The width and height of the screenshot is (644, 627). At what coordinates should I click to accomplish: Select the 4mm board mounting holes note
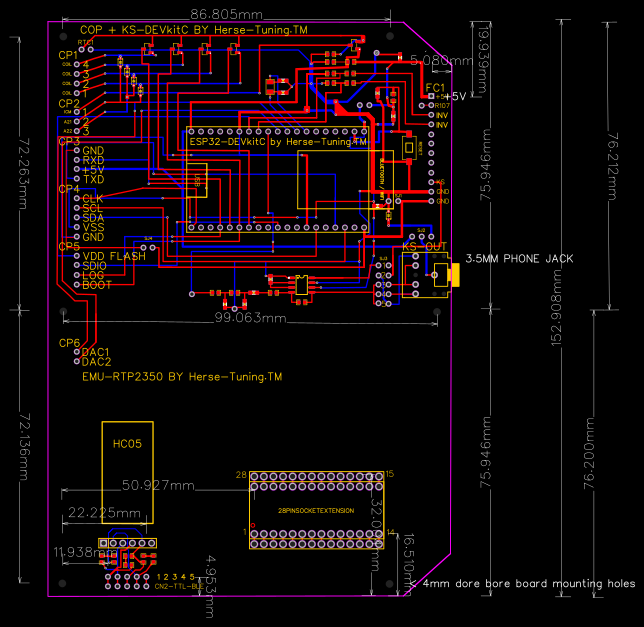coord(529,583)
